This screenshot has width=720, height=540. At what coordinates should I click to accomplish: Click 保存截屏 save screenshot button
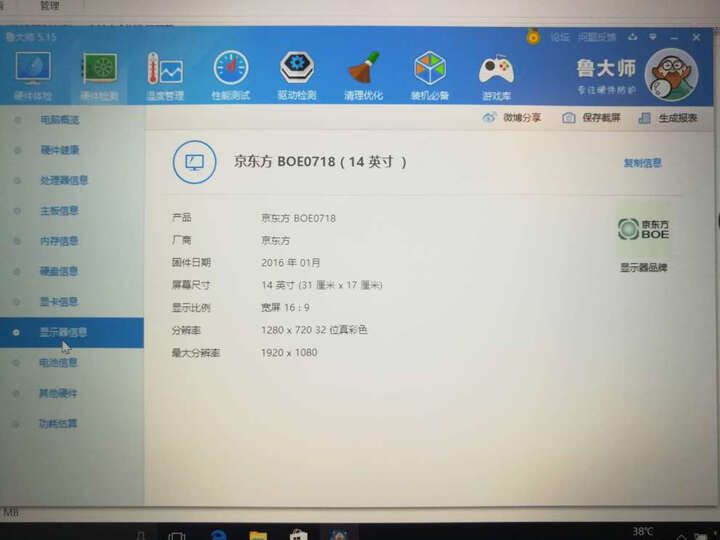(x=591, y=118)
